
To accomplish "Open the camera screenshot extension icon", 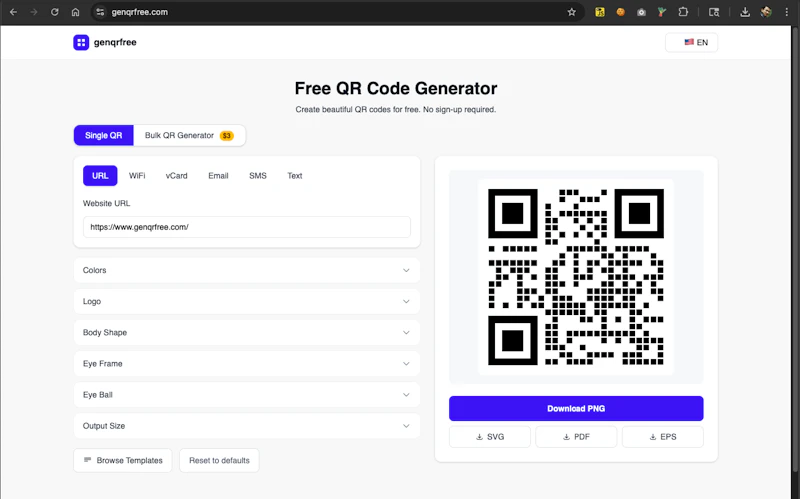I will point(641,12).
